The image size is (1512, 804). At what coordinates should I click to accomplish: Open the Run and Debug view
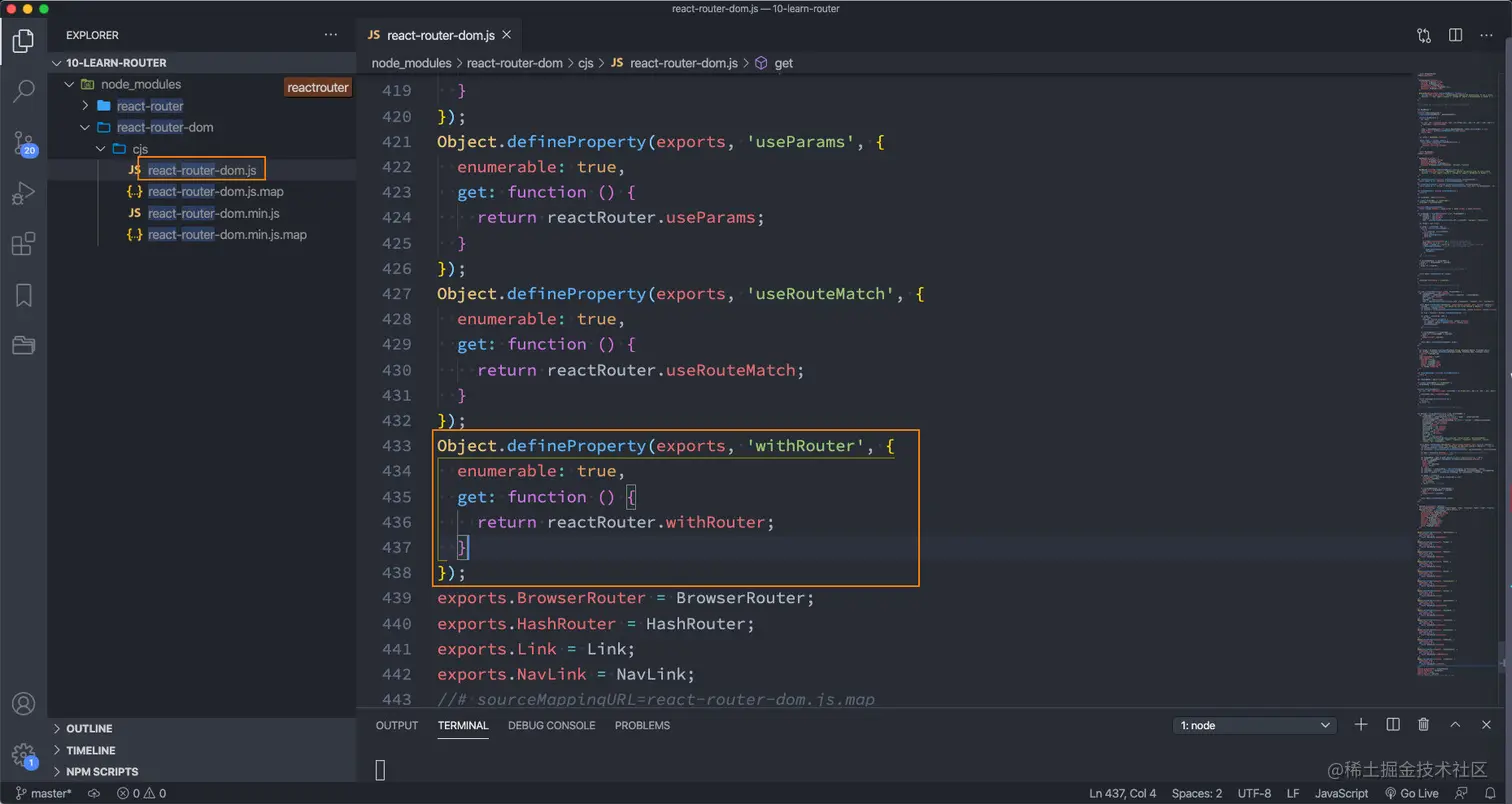(x=23, y=194)
